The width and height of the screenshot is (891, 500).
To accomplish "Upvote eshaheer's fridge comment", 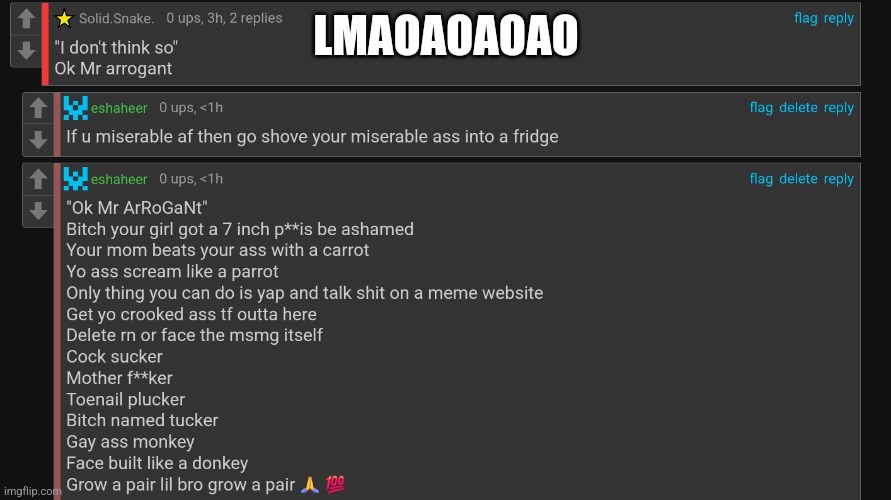I will [x=38, y=108].
